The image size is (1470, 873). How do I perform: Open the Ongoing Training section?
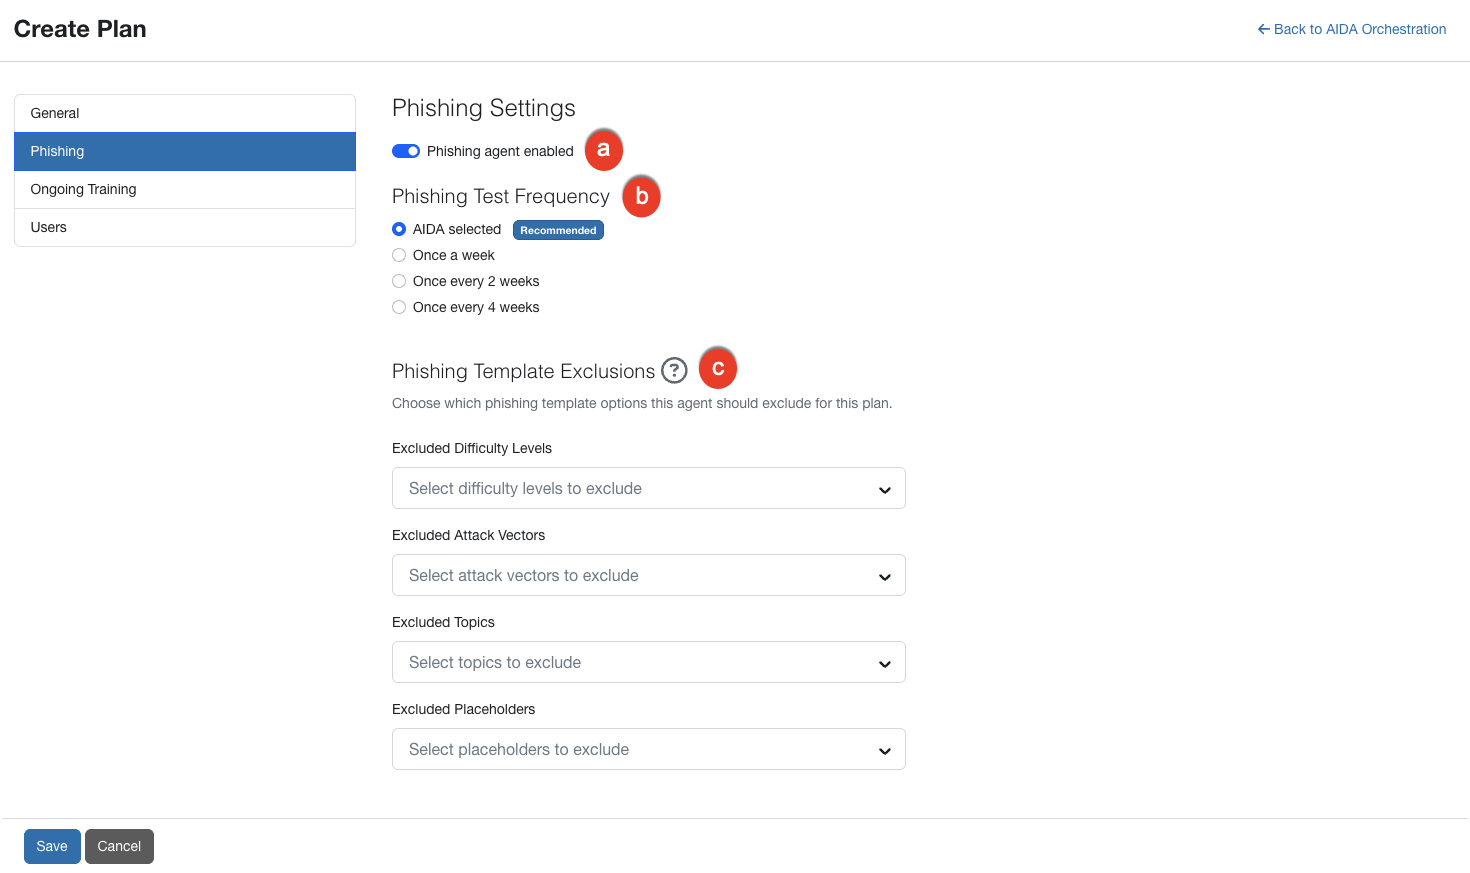click(x=185, y=189)
